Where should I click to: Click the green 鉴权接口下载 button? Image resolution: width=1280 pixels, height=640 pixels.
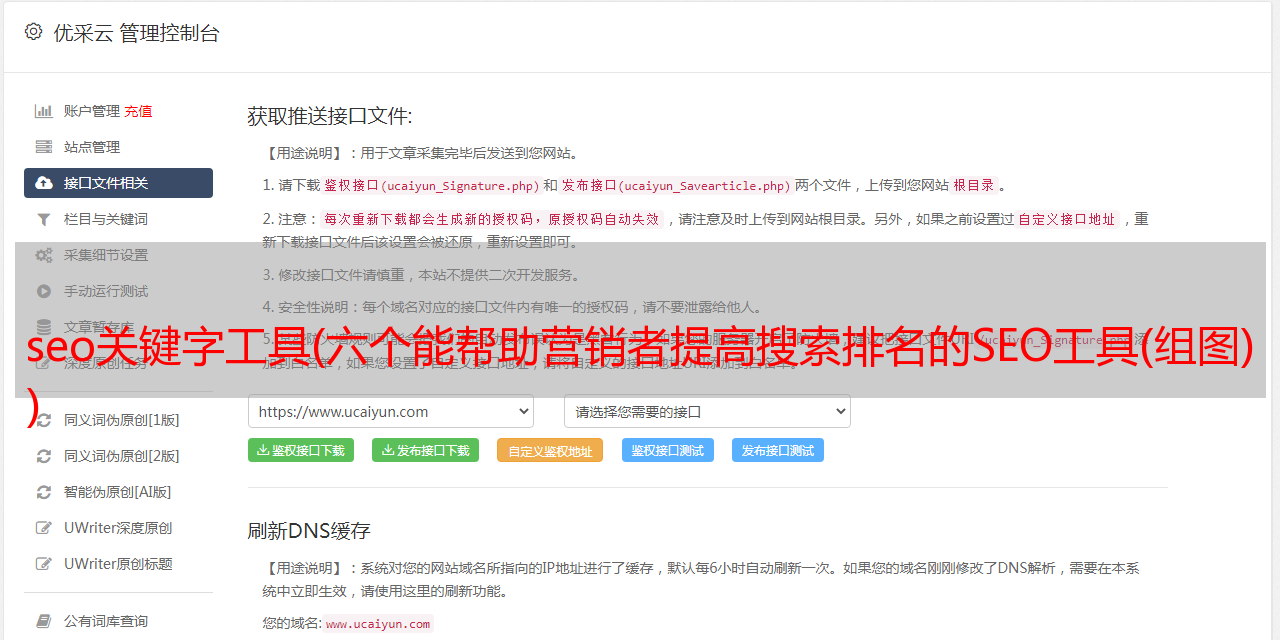pos(301,450)
